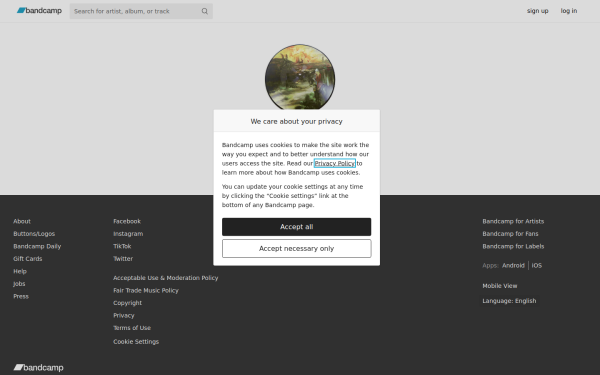
Task: Click the Accept all button
Action: tap(297, 227)
